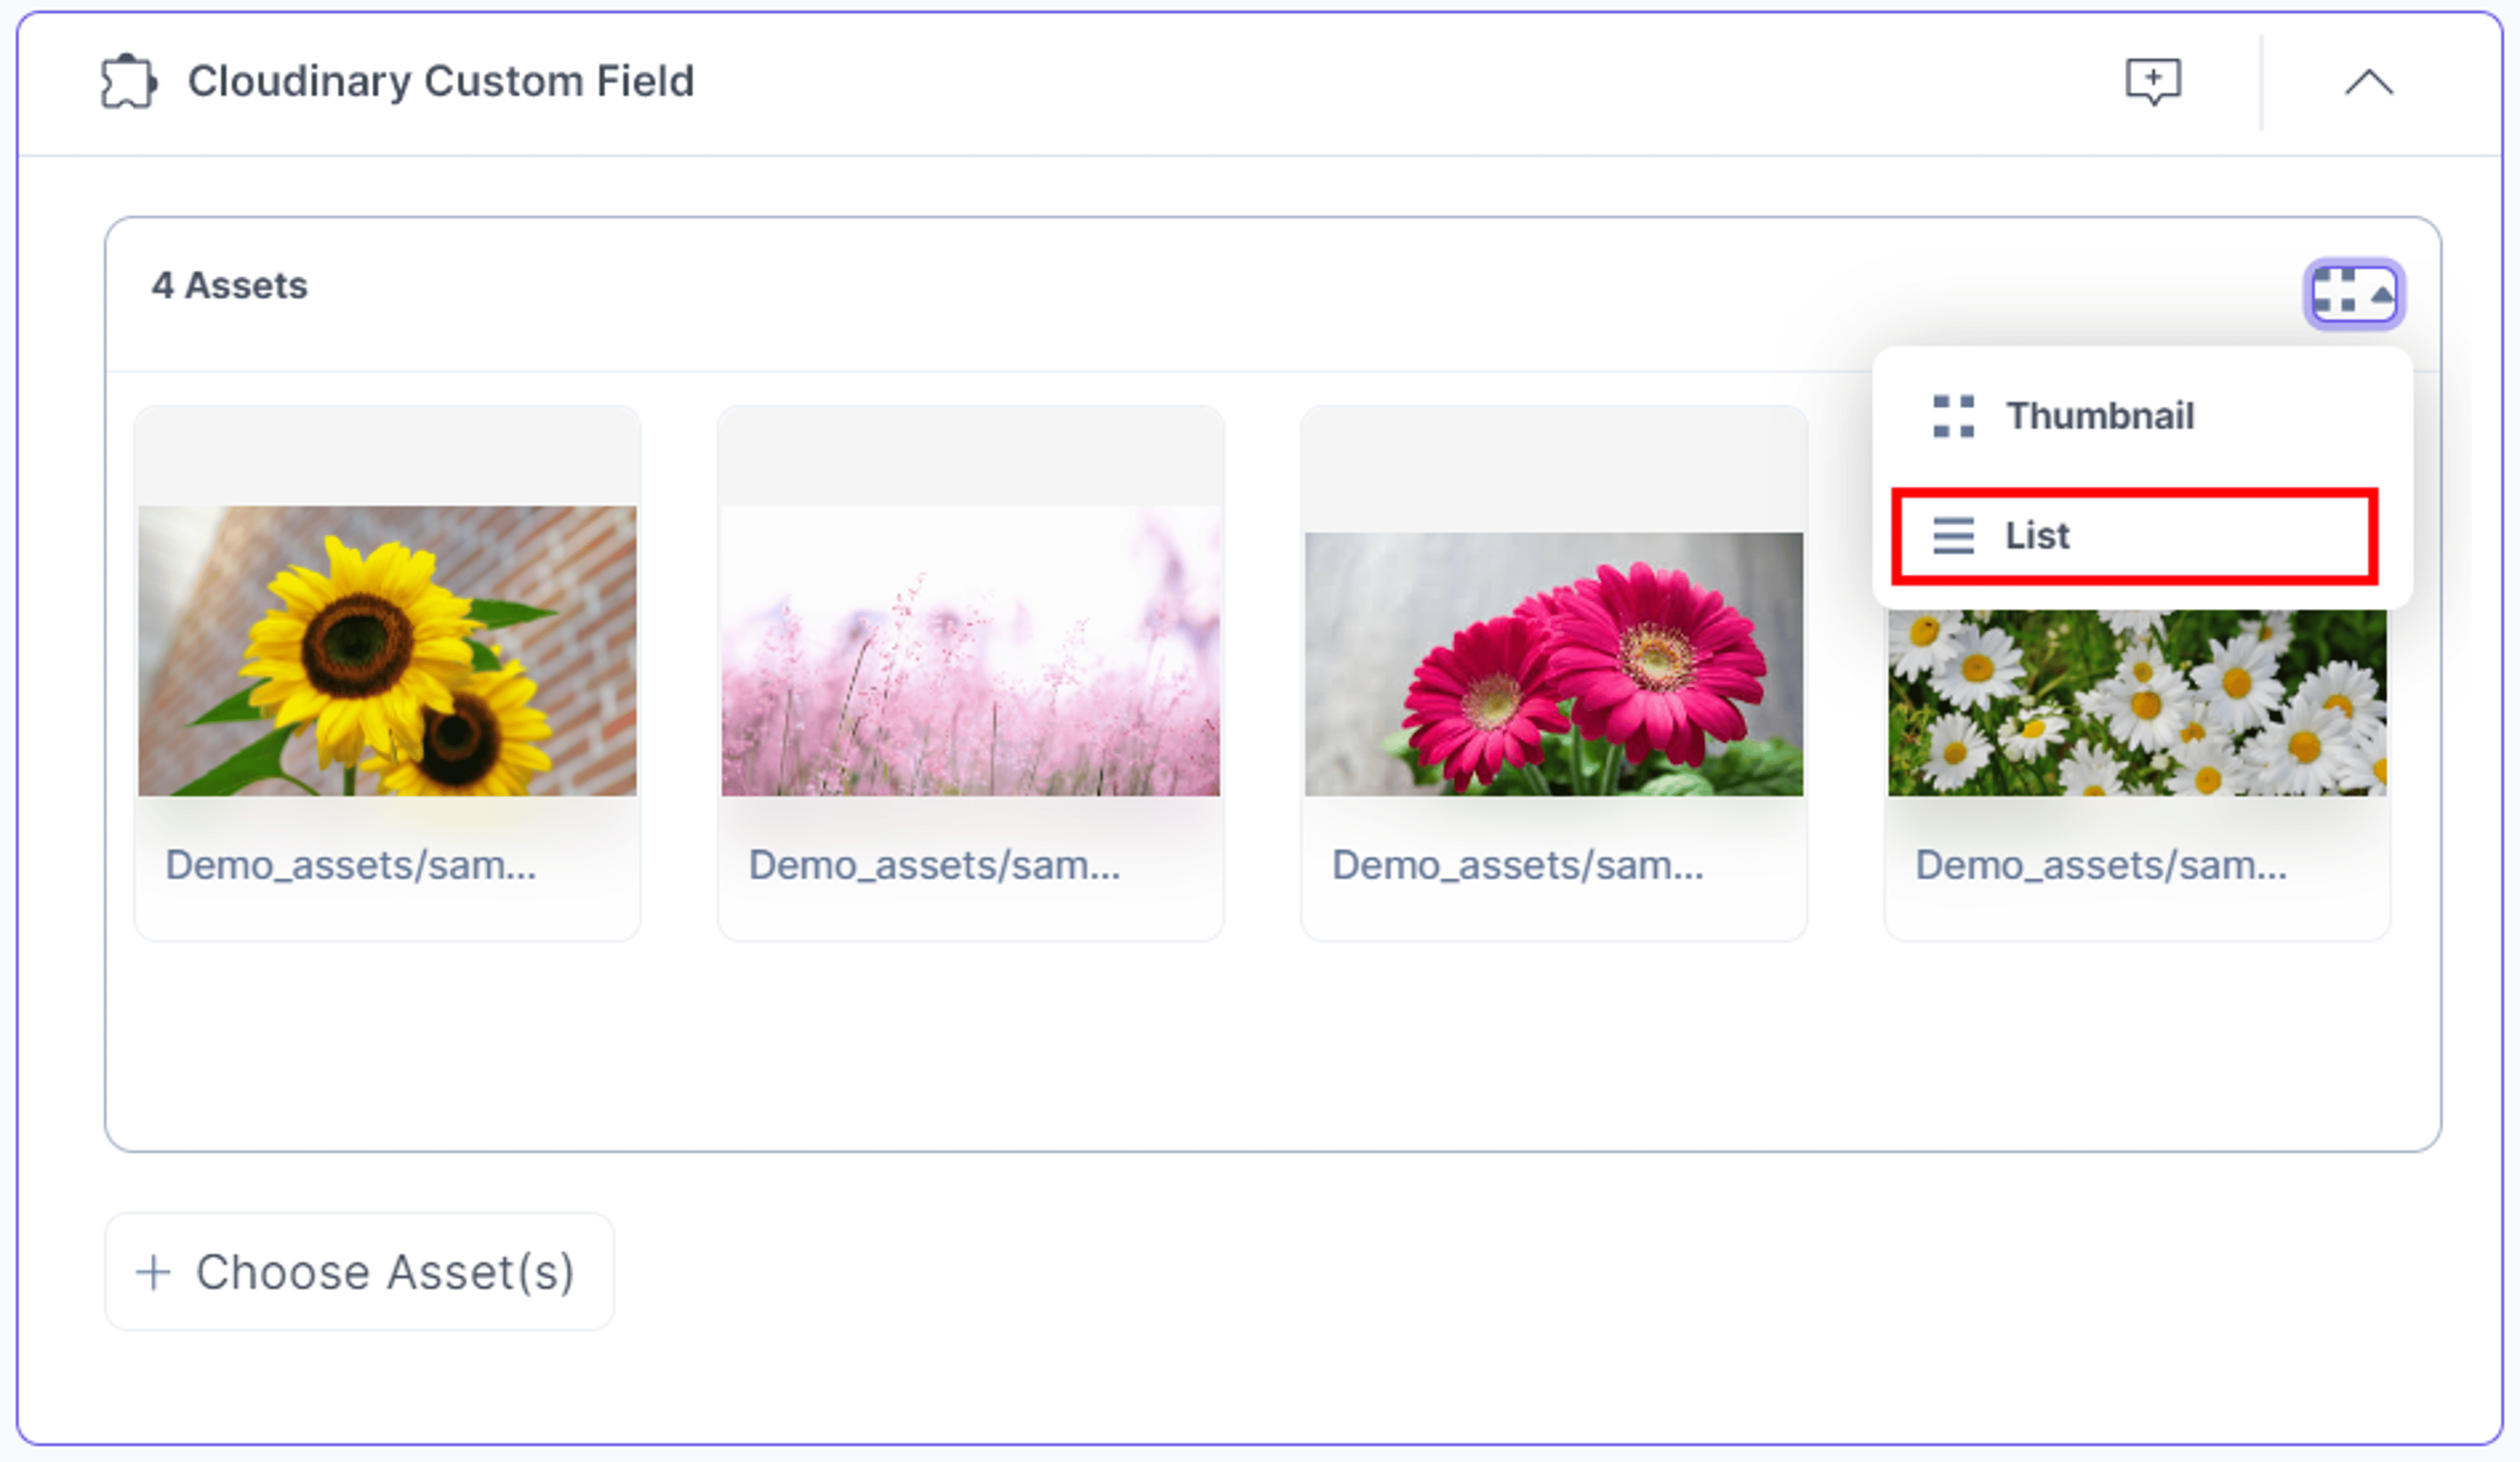Click the grid icon beside Thumbnail
This screenshot has height=1462, width=2520.
coord(1953,416)
